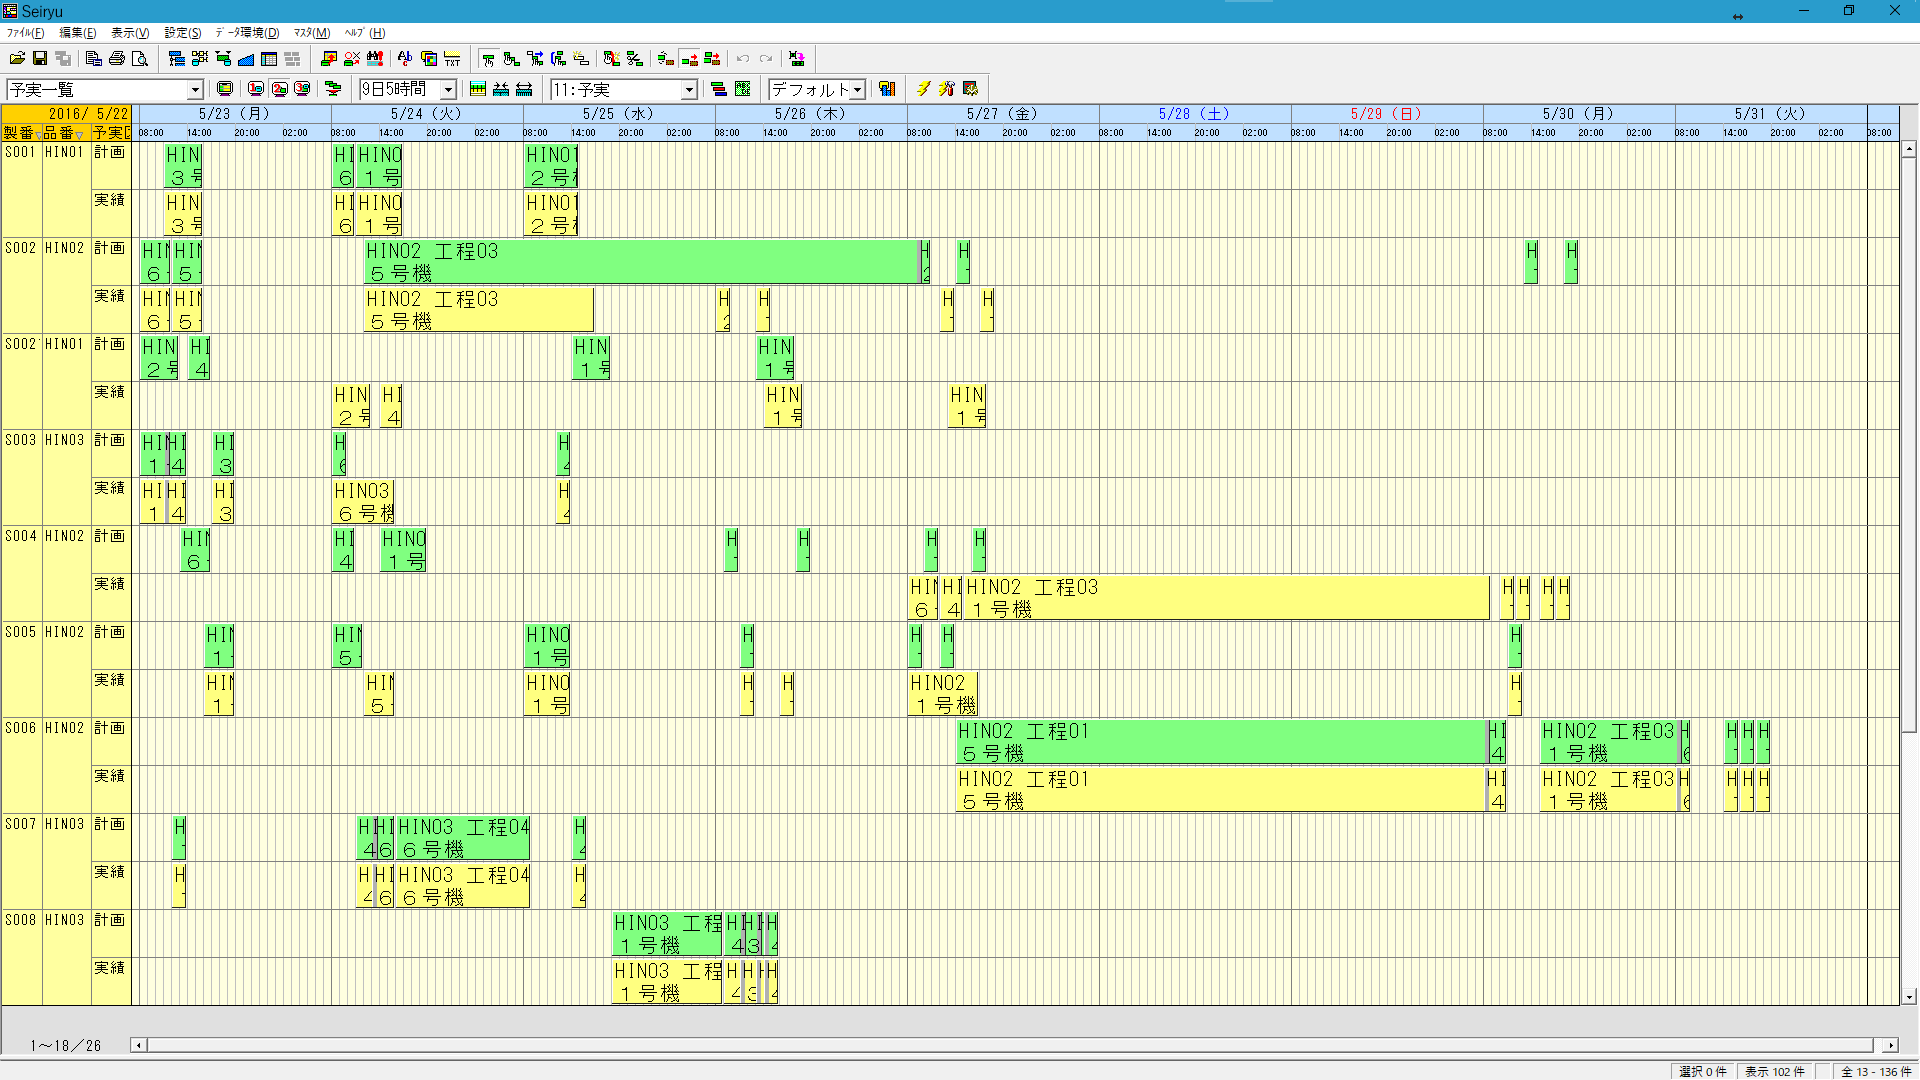1920x1080 pixels.
Task: Click the TXT text display icon
Action: click(x=452, y=59)
